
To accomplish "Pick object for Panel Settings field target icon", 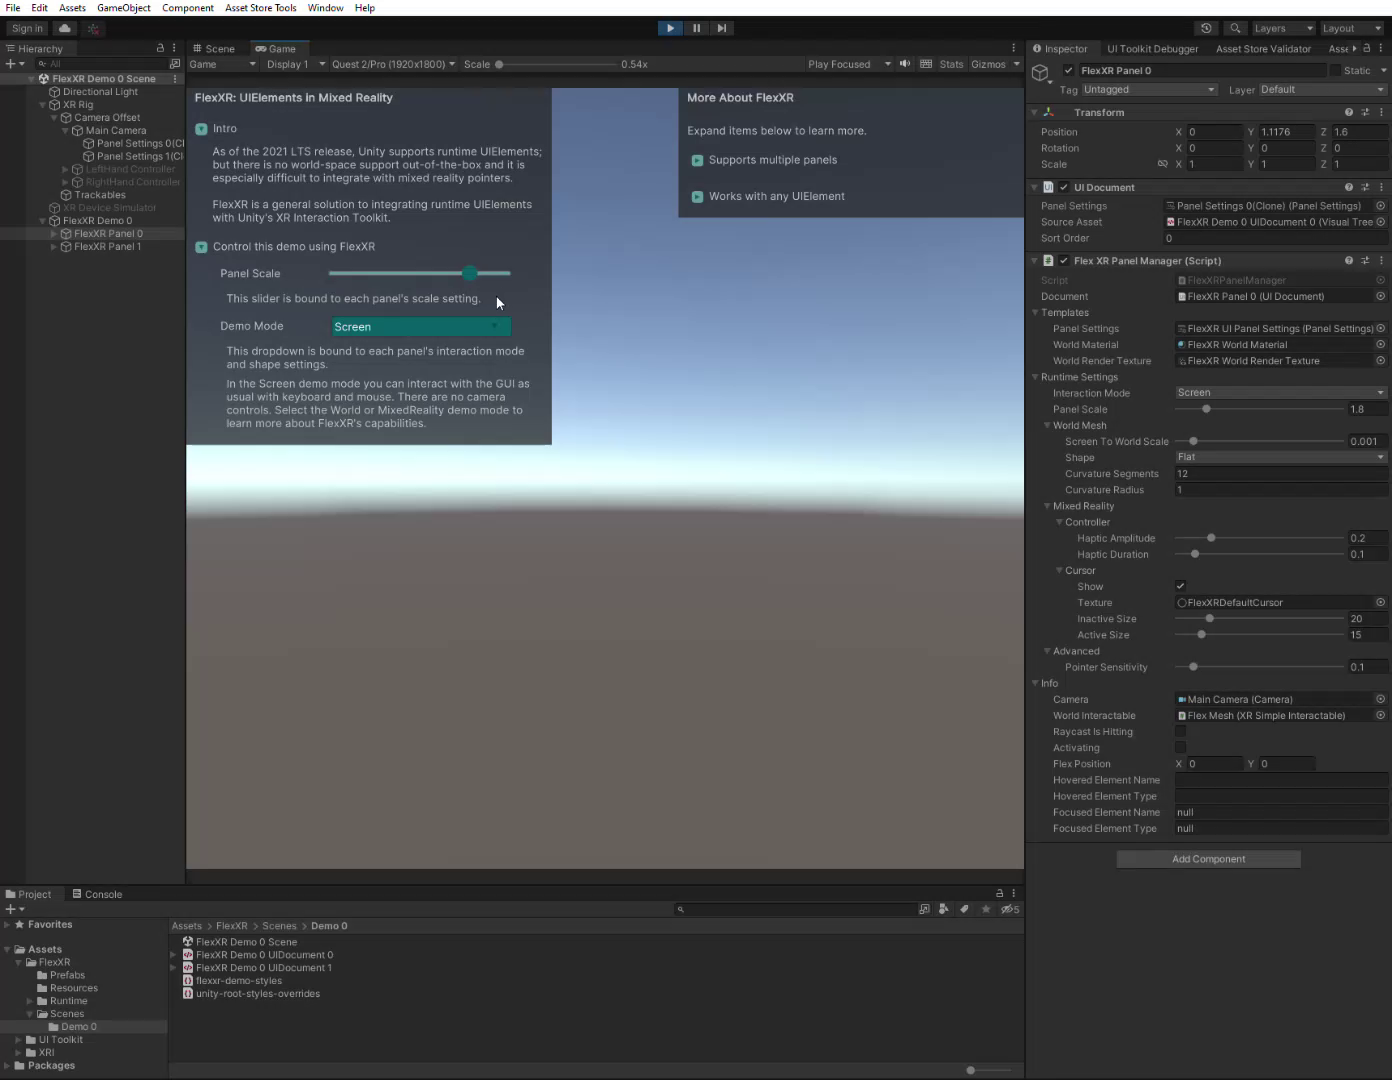I will (x=1380, y=206).
